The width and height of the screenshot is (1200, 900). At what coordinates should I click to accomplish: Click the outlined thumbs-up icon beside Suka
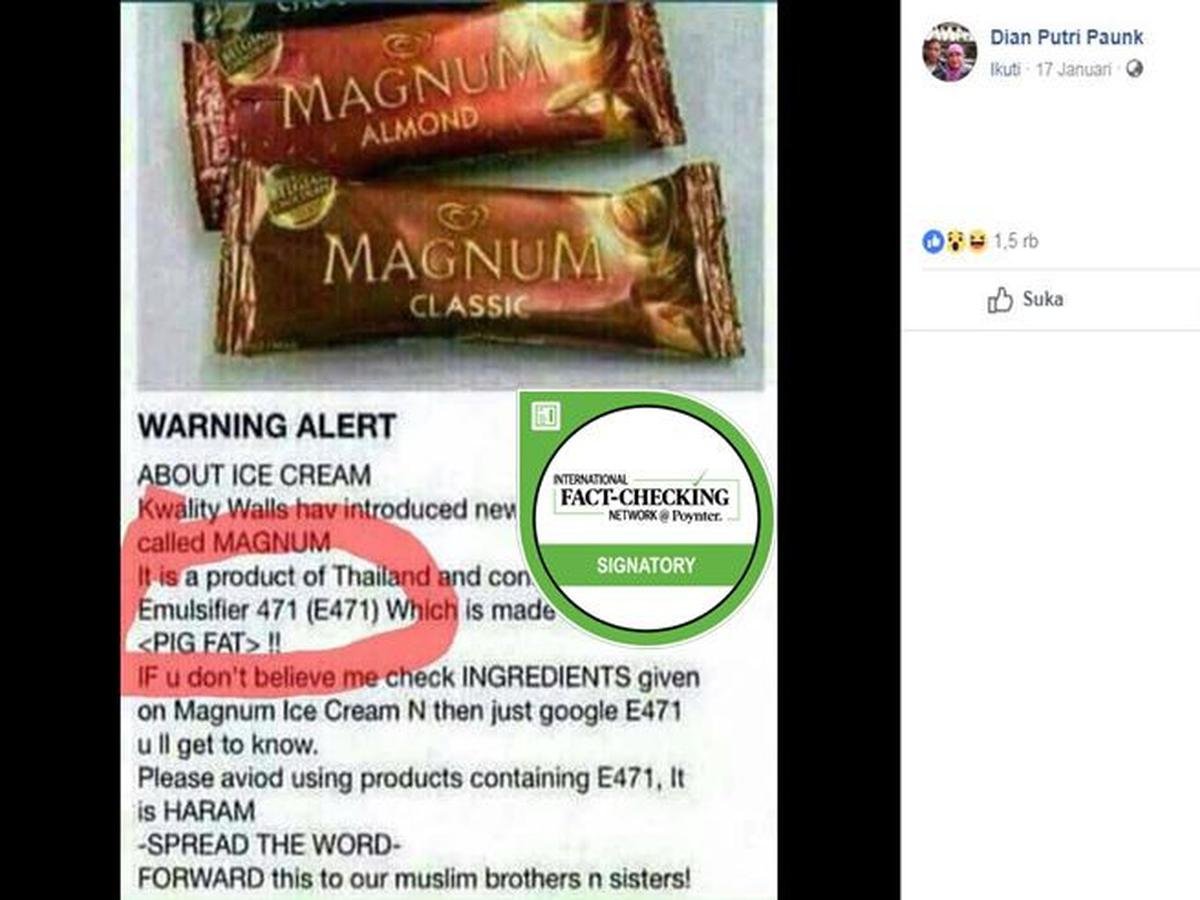[1000, 300]
